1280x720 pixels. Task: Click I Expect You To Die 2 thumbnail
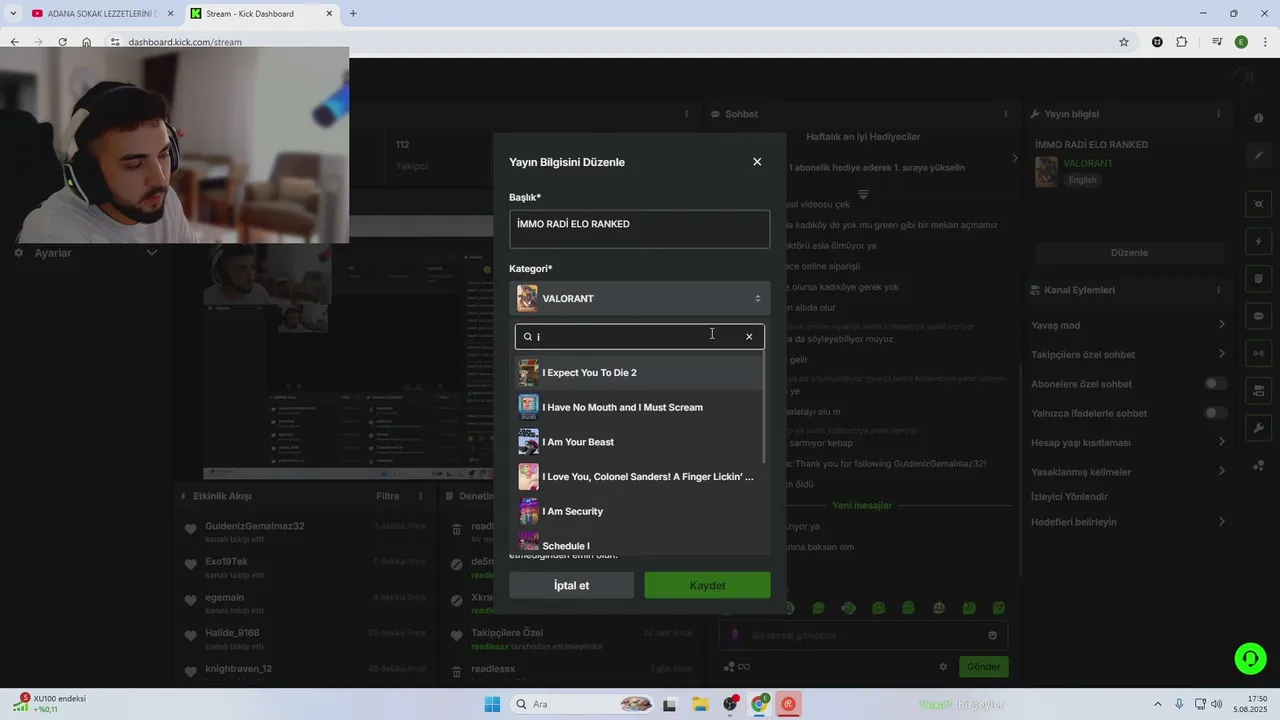coord(528,373)
